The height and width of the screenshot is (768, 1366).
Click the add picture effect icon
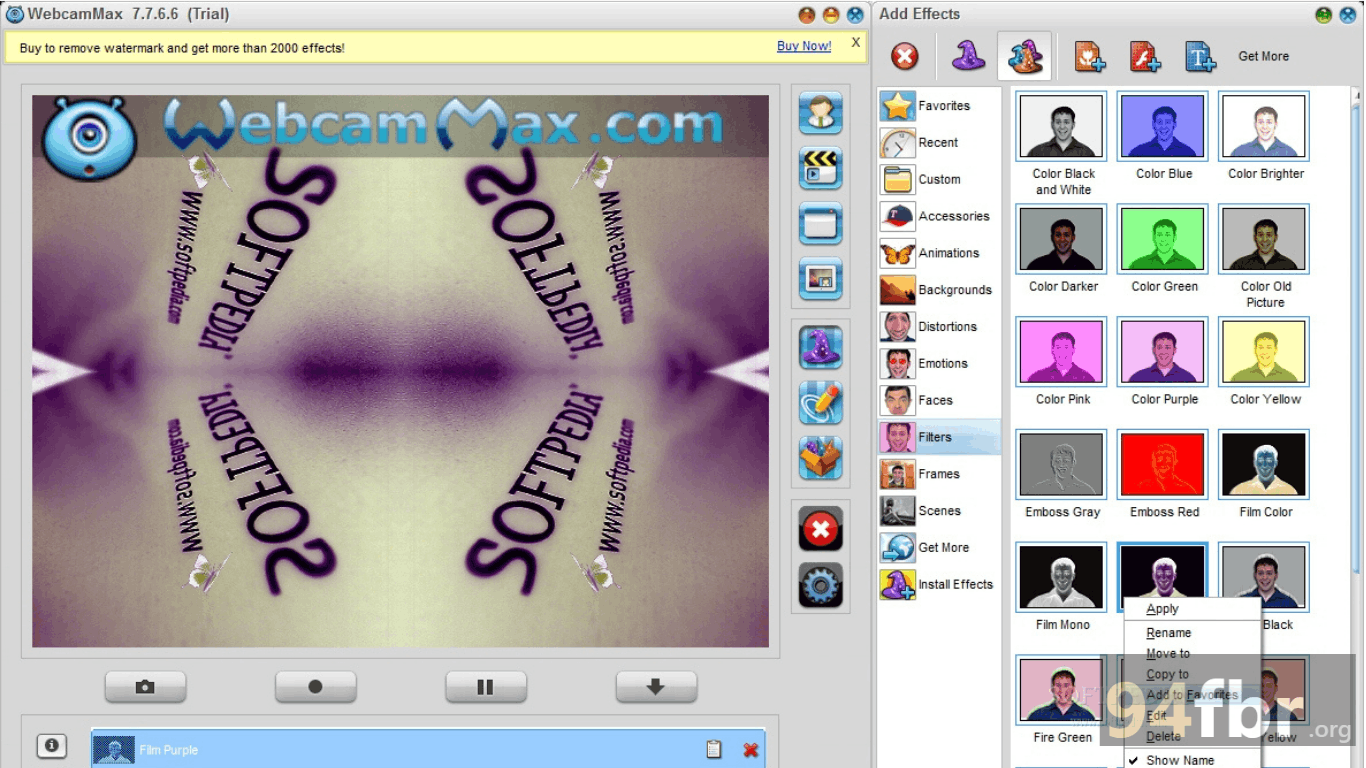[1090, 56]
